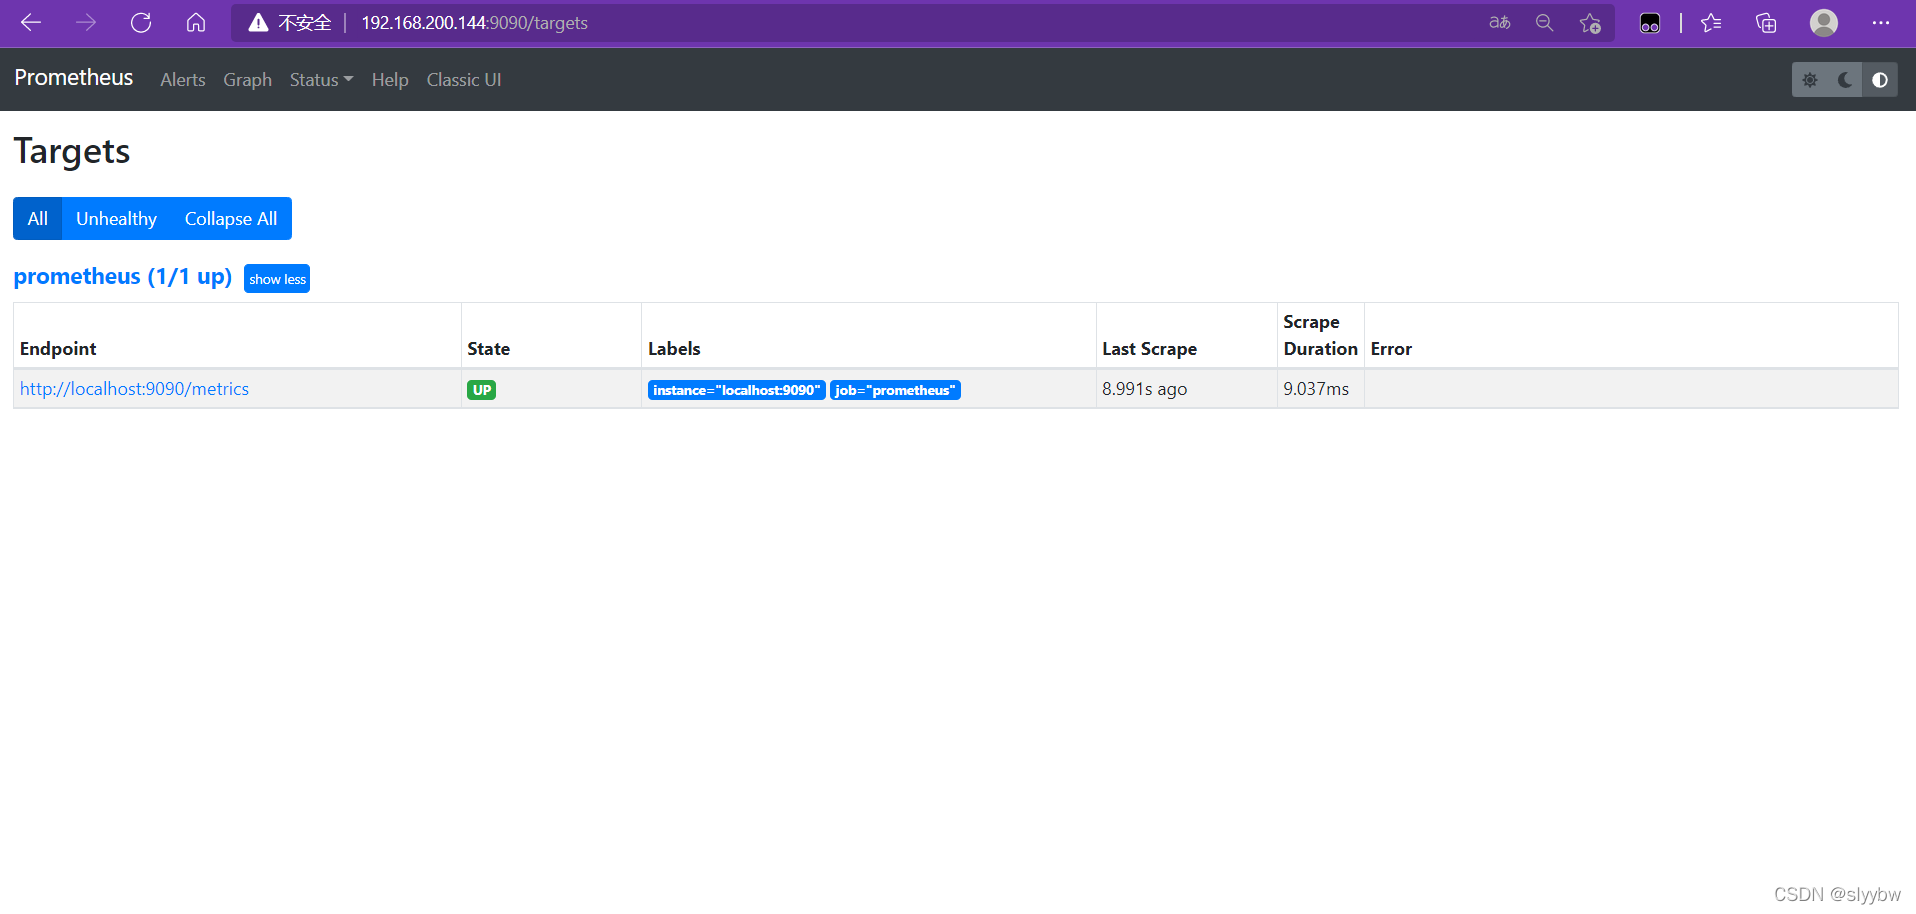The width and height of the screenshot is (1916, 914).
Task: Open the browser home page icon
Action: tap(196, 22)
